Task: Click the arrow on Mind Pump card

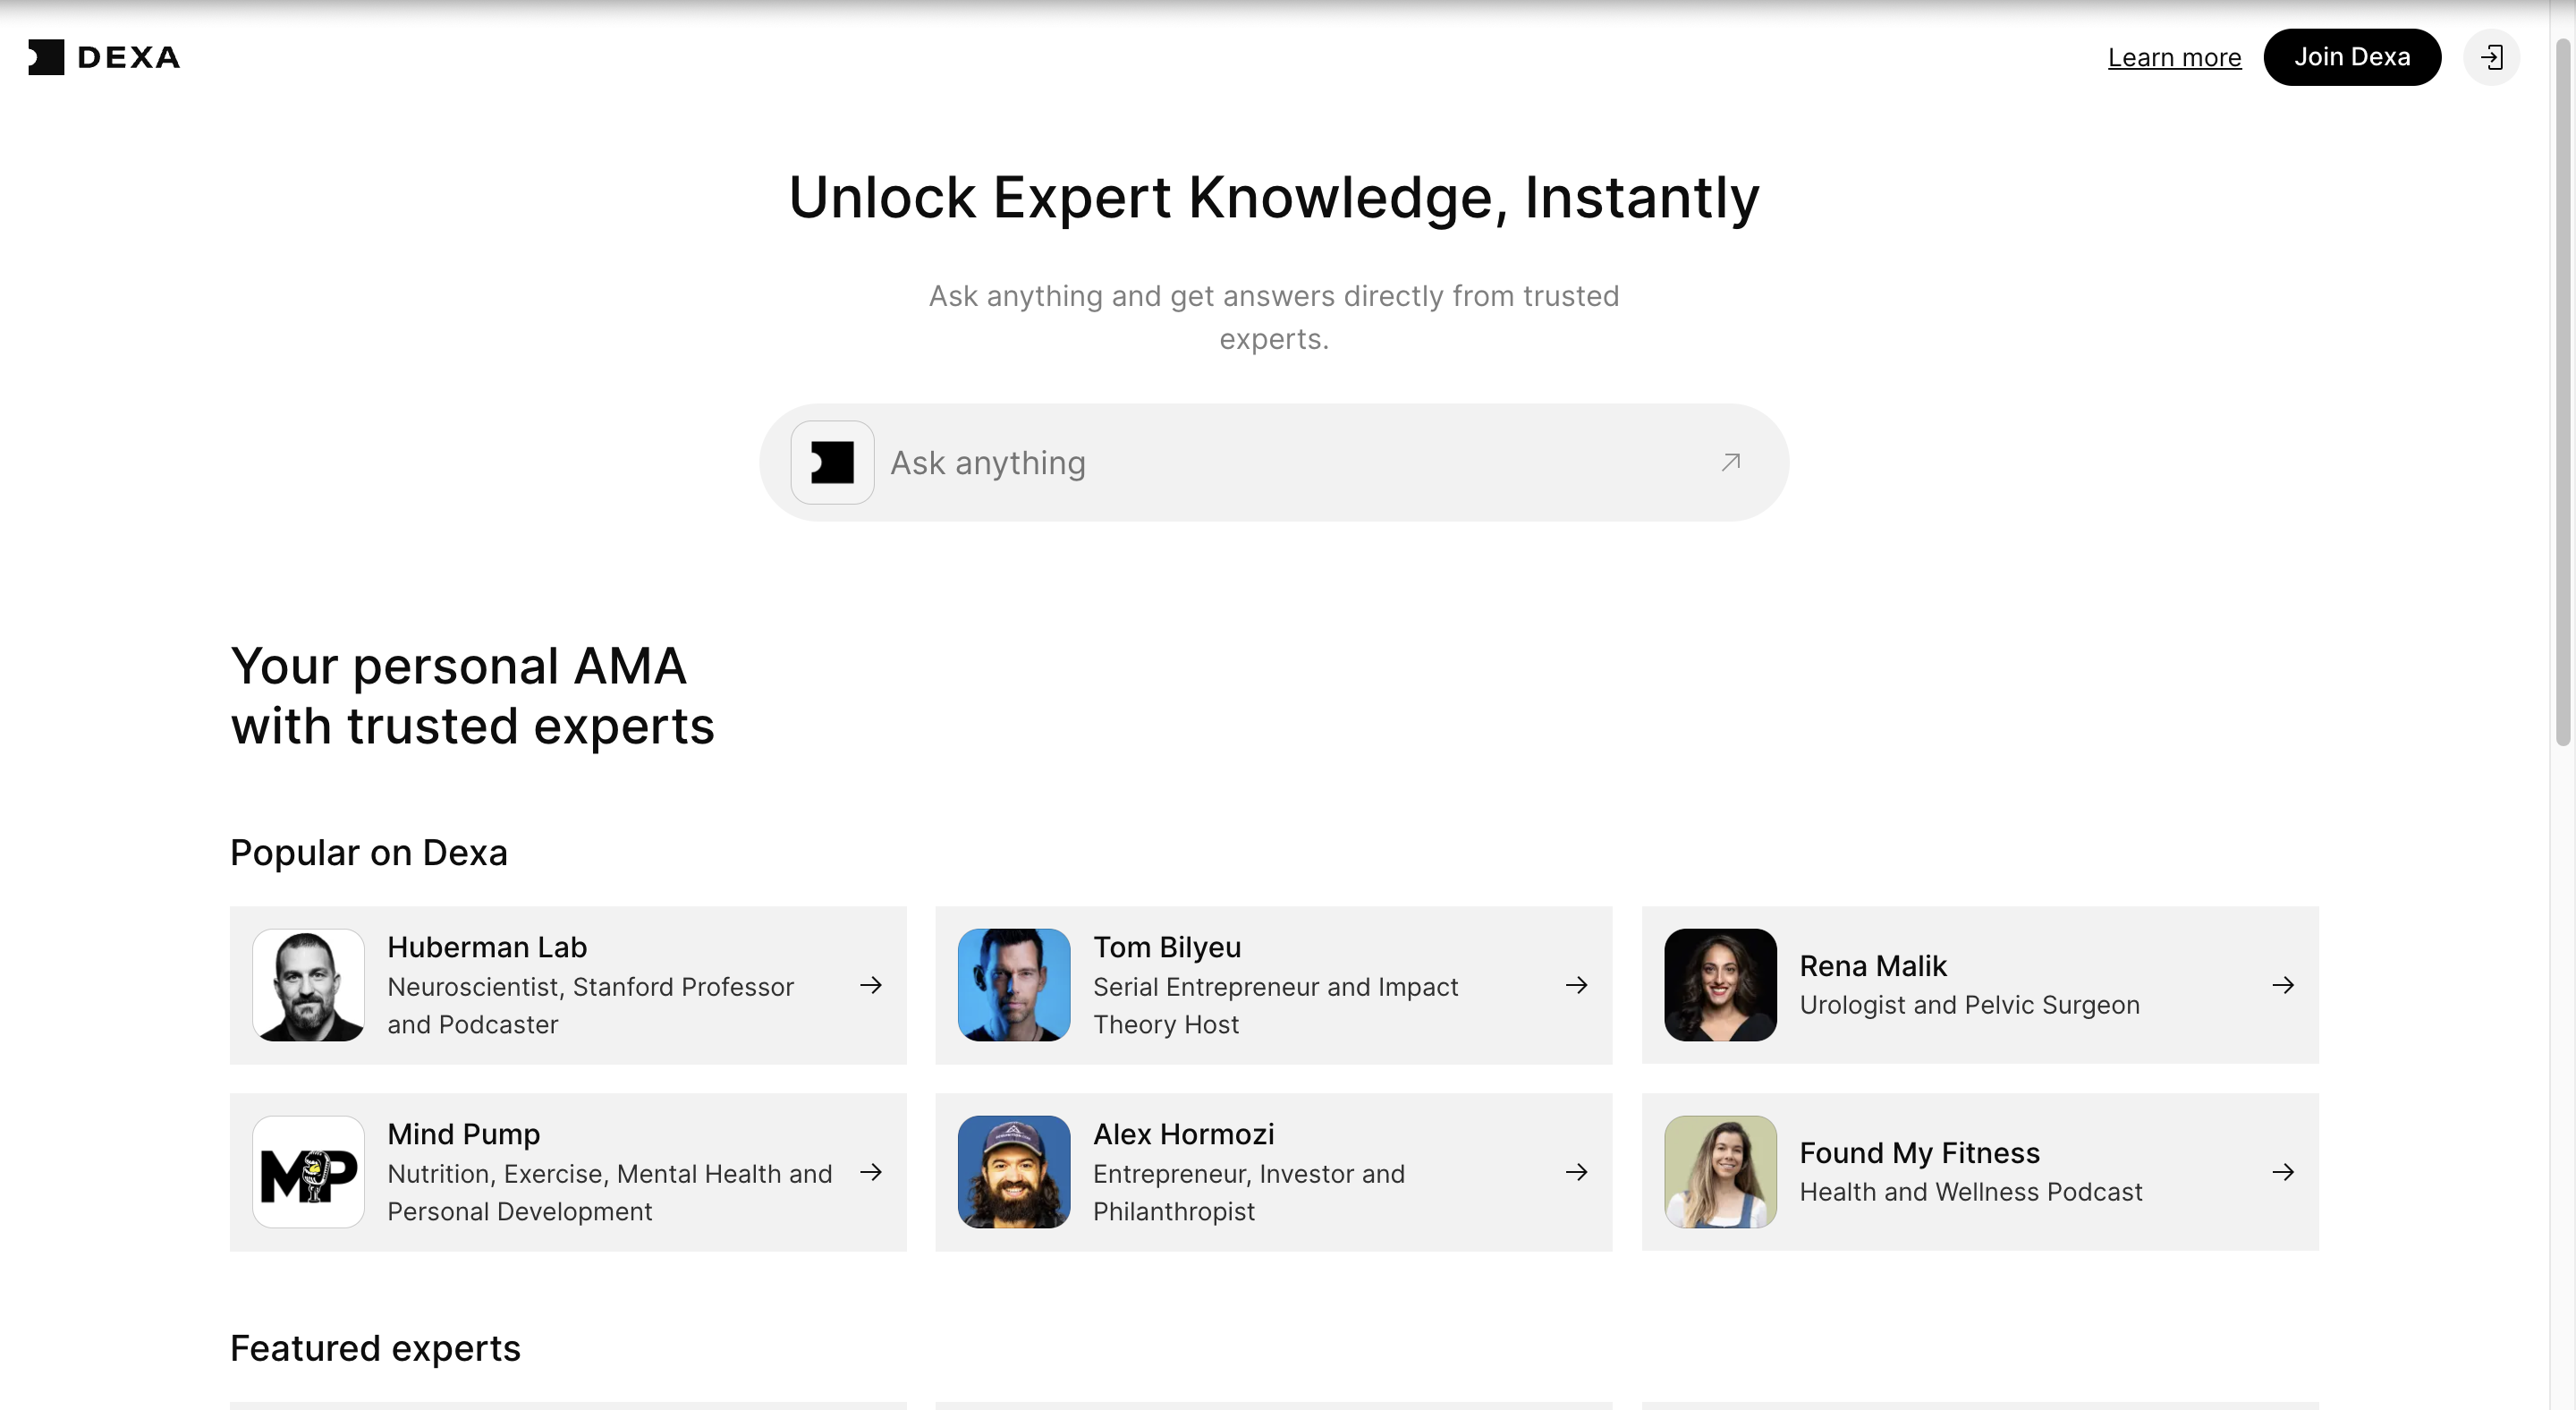Action: click(871, 1172)
